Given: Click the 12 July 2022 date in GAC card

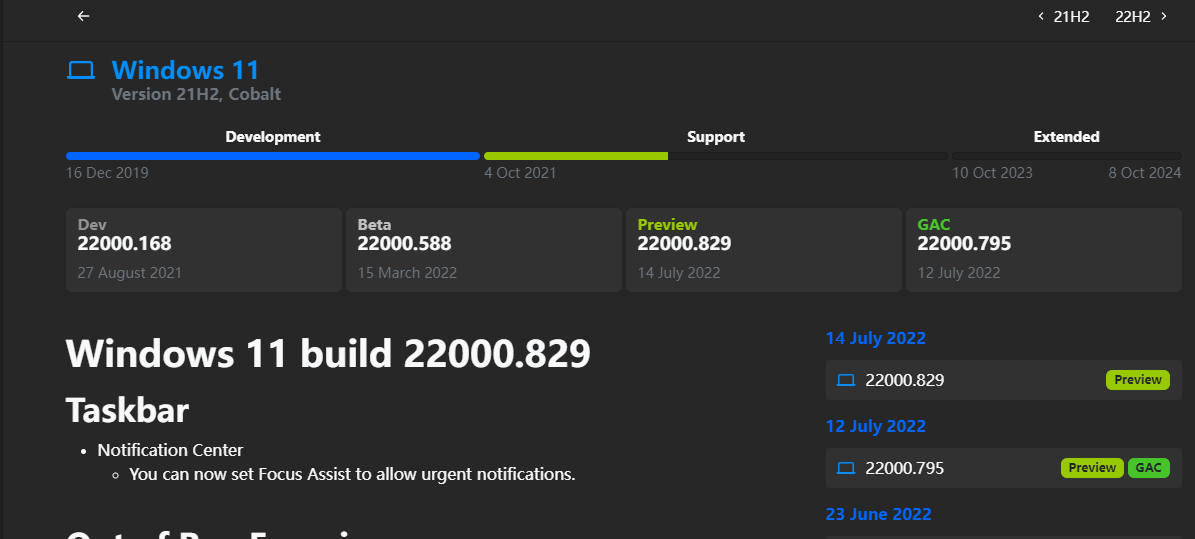Looking at the screenshot, I should [x=959, y=273].
